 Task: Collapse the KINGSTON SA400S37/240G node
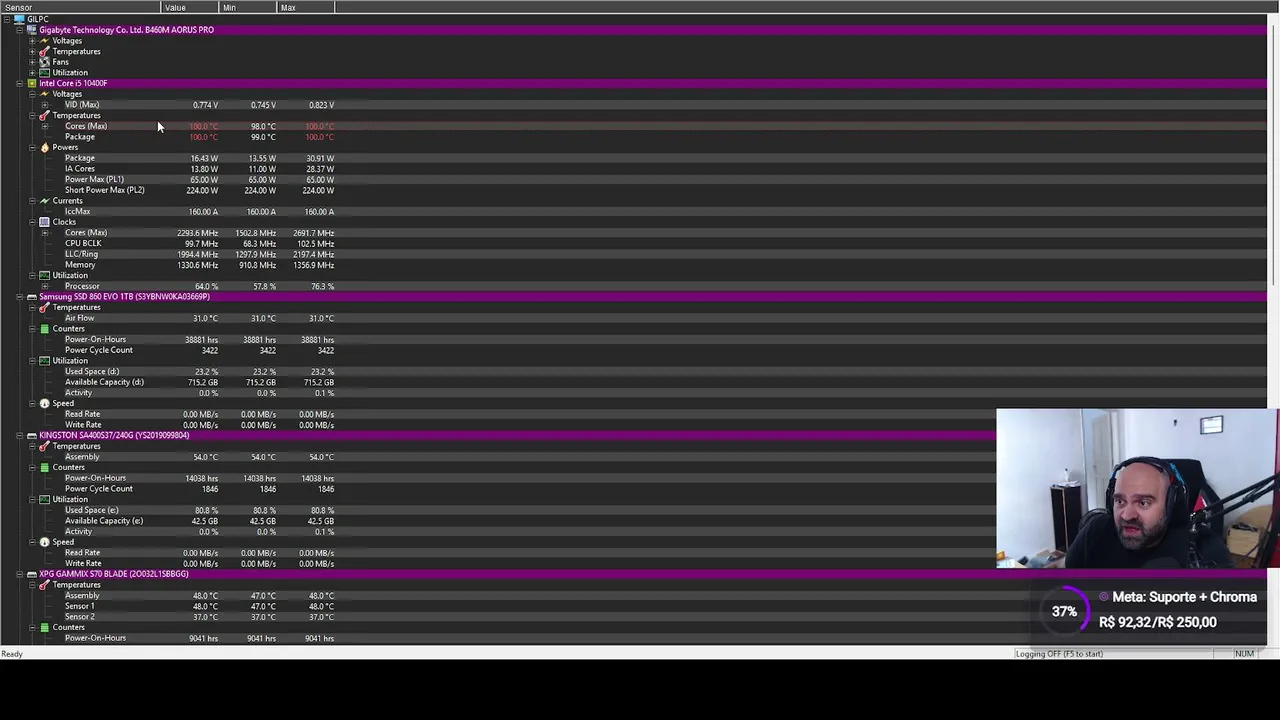tap(19, 435)
